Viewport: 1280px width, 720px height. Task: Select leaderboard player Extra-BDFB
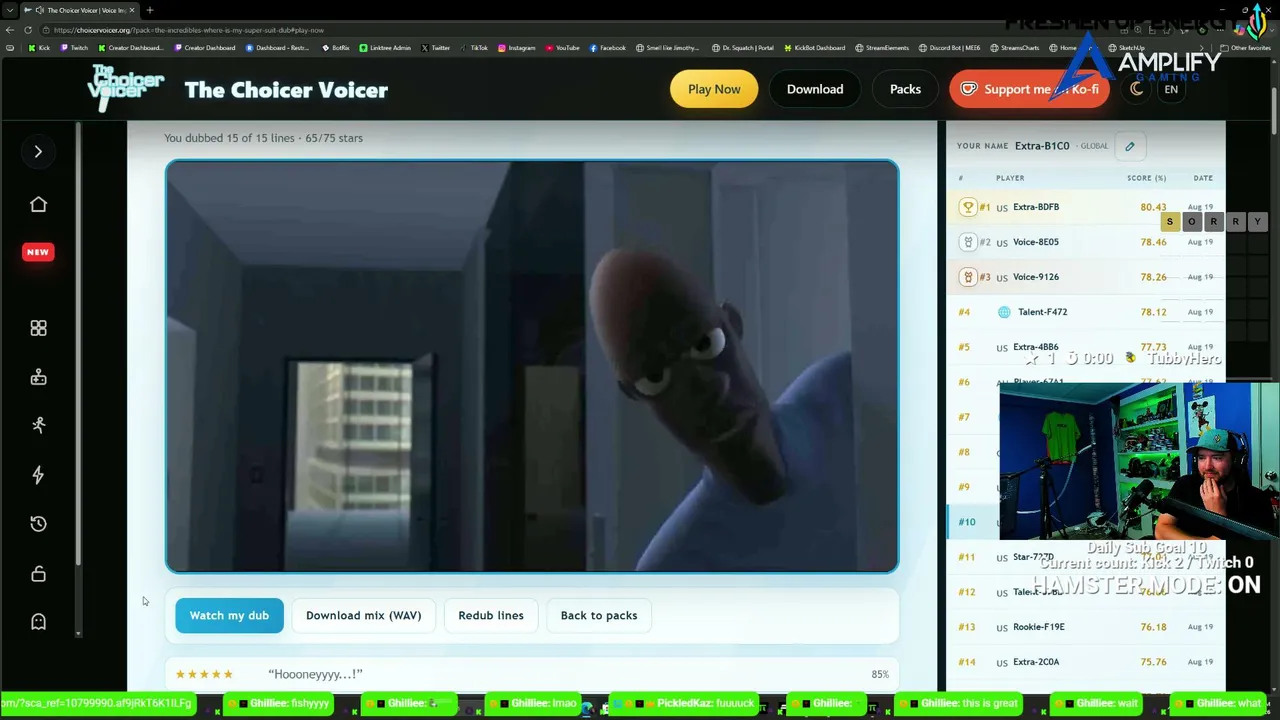(1036, 207)
